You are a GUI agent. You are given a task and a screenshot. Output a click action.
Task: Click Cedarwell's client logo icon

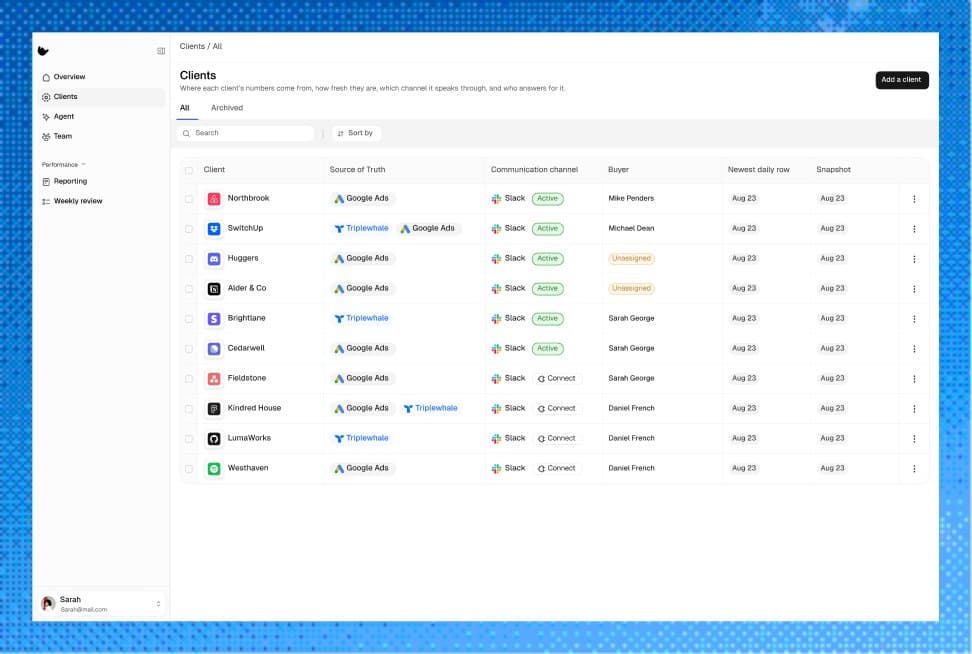214,349
